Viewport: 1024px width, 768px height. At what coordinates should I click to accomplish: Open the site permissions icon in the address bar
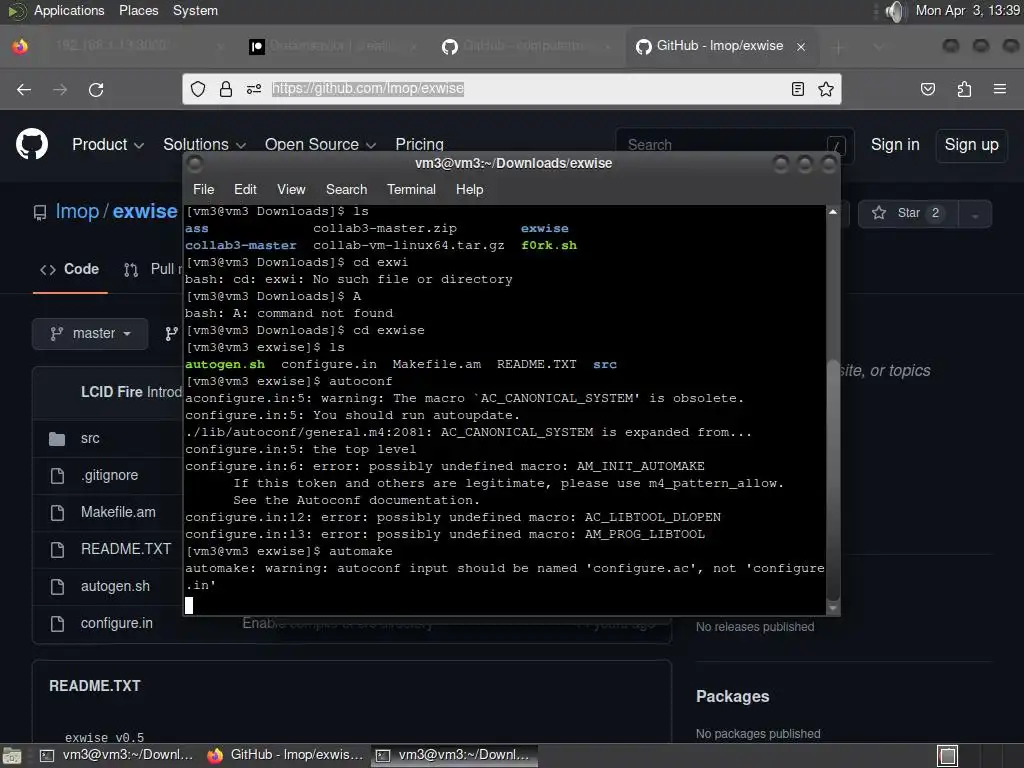click(254, 89)
